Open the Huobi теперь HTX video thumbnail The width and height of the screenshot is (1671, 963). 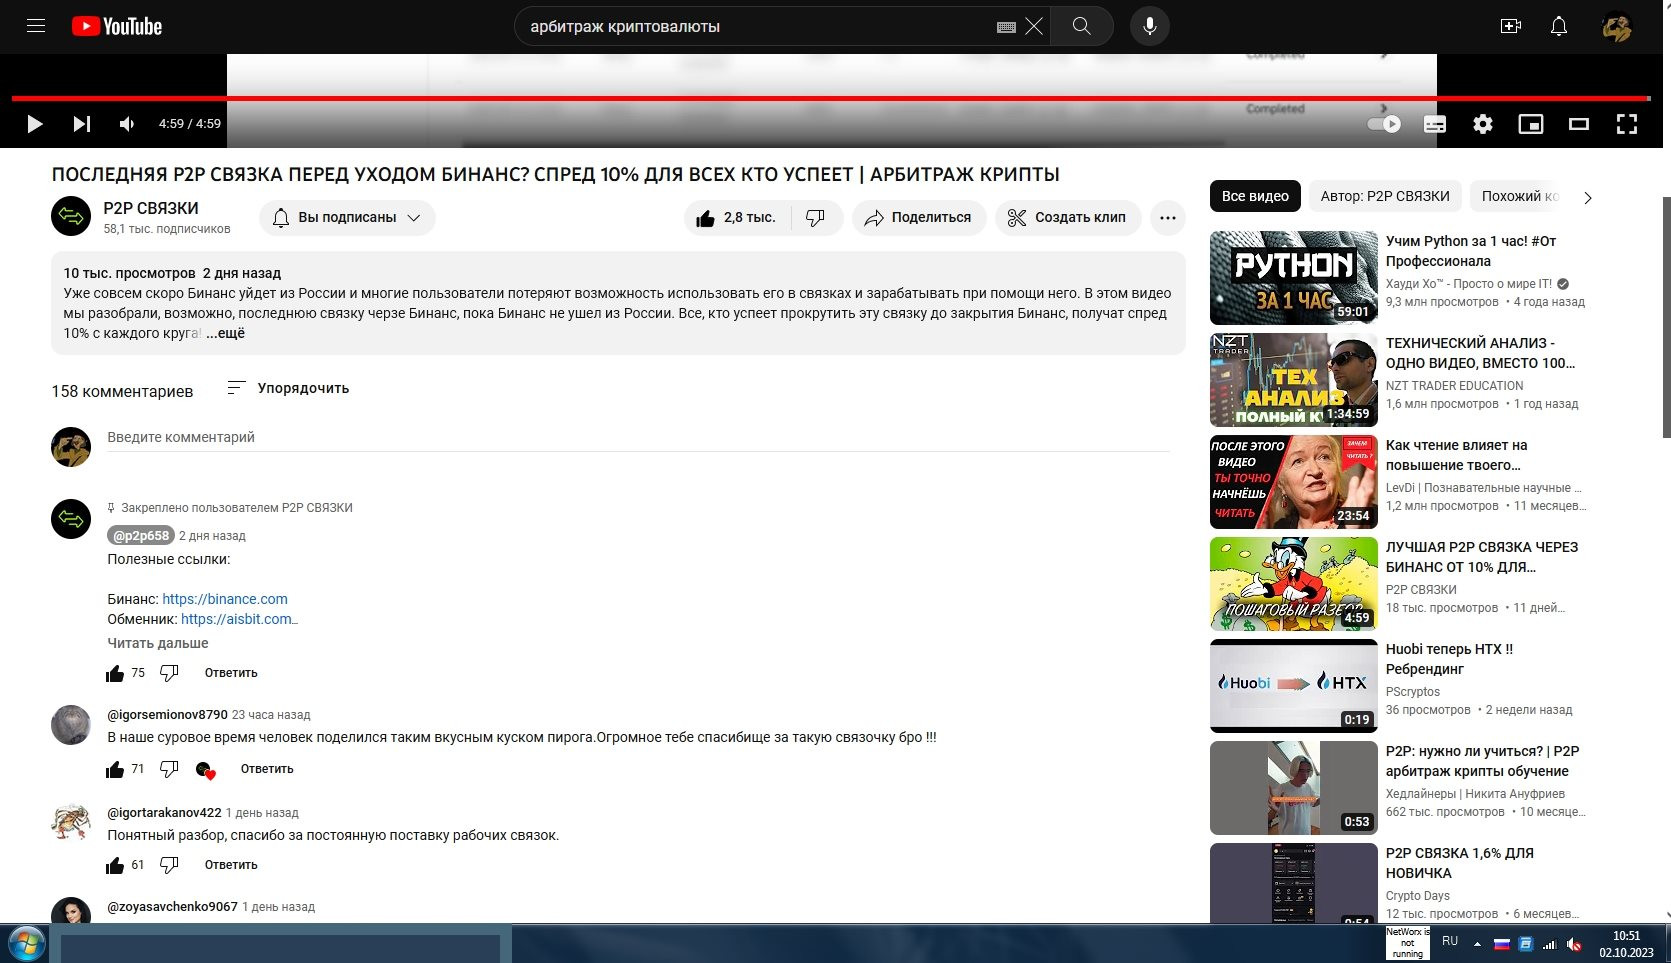click(1294, 686)
